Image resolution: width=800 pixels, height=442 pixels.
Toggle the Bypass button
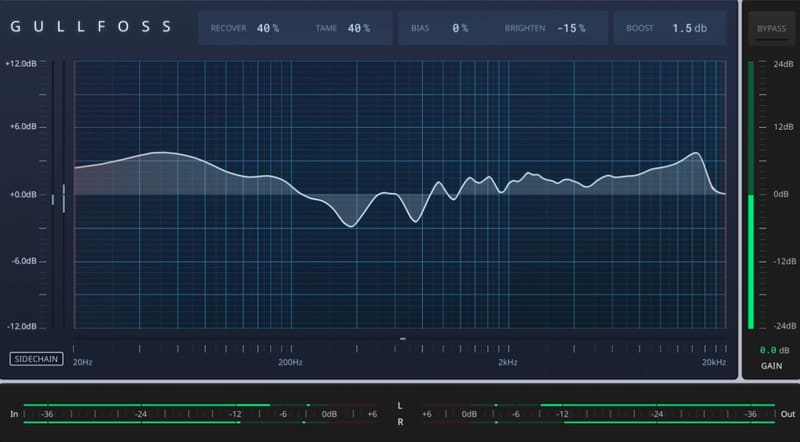click(771, 29)
